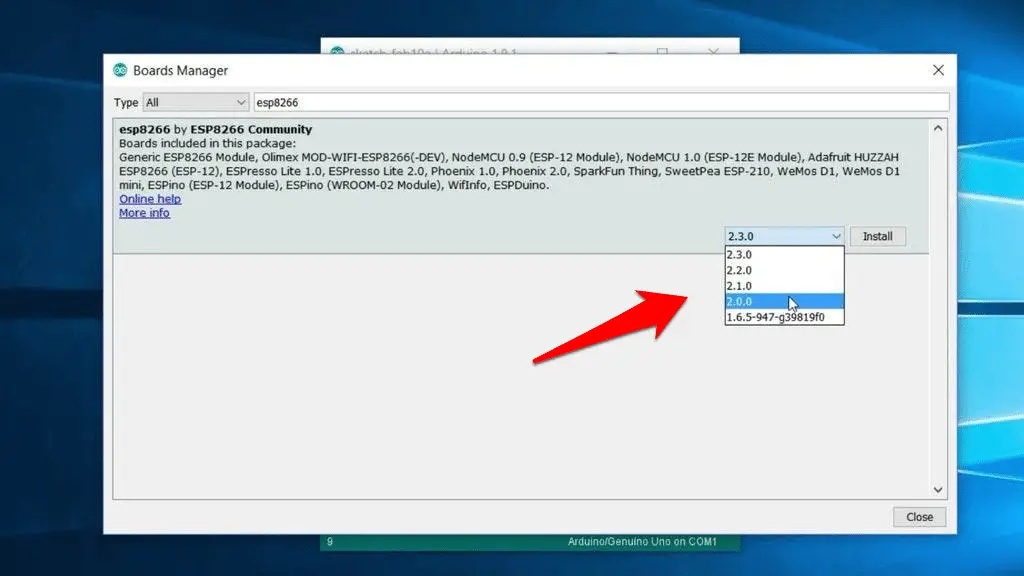
Task: Click the Arduino logo in the title bar
Action: pyautogui.click(x=120, y=70)
